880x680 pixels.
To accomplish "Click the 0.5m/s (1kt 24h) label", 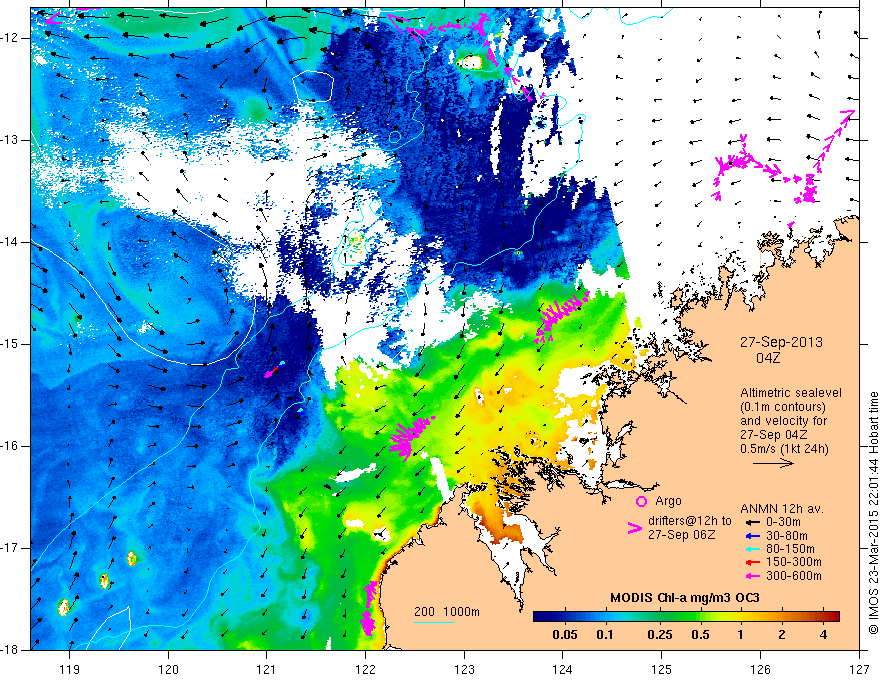I will click(784, 449).
